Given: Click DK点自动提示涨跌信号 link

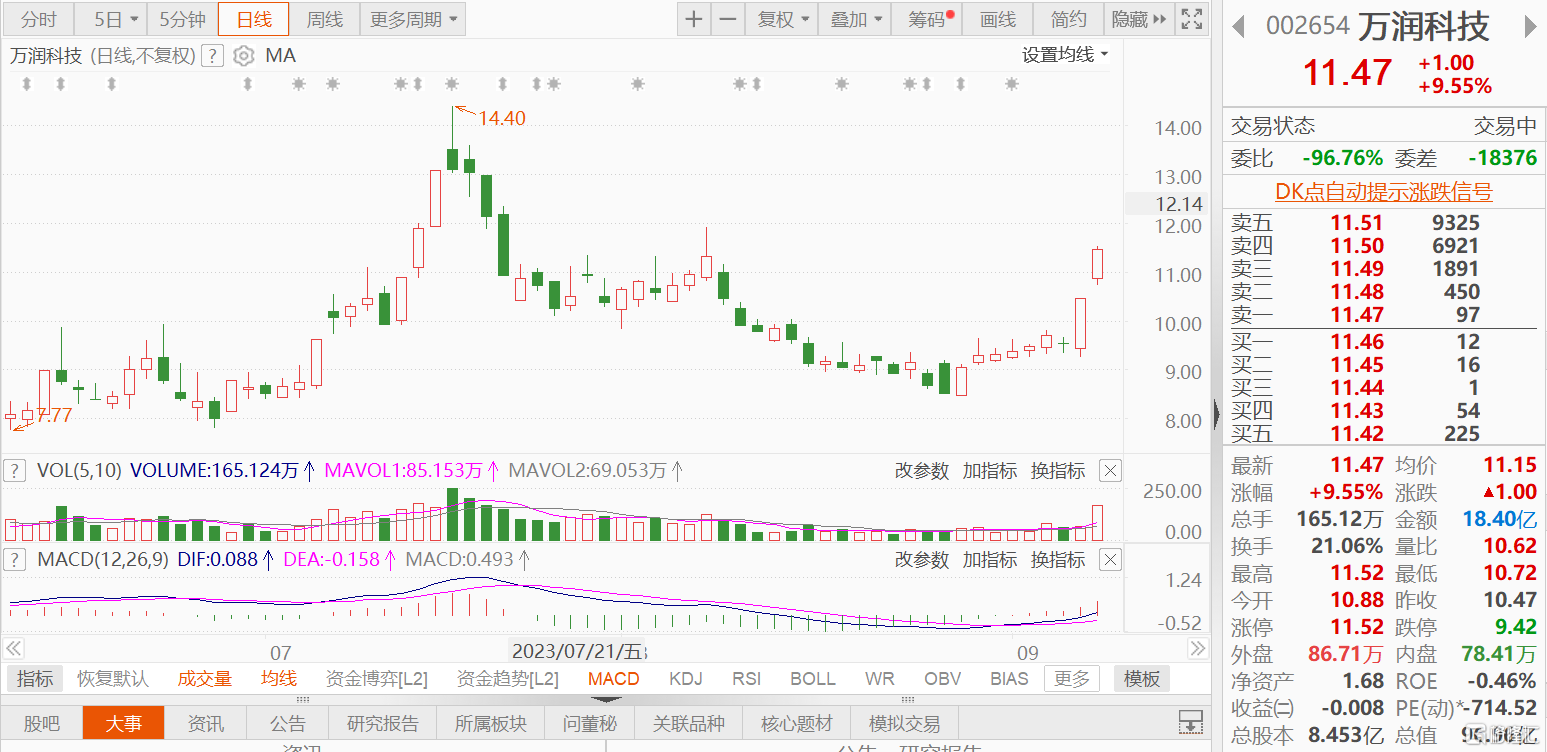Looking at the screenshot, I should pyautogui.click(x=1383, y=192).
